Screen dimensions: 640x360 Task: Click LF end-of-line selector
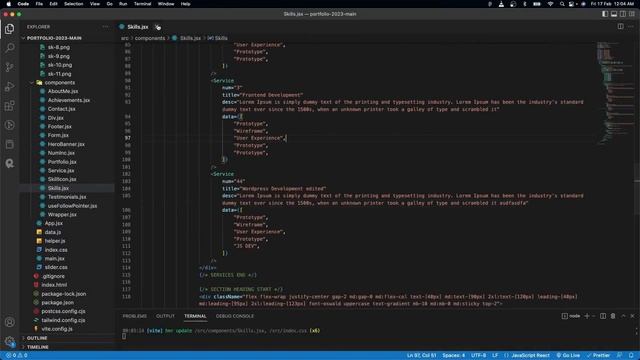click(x=495, y=356)
